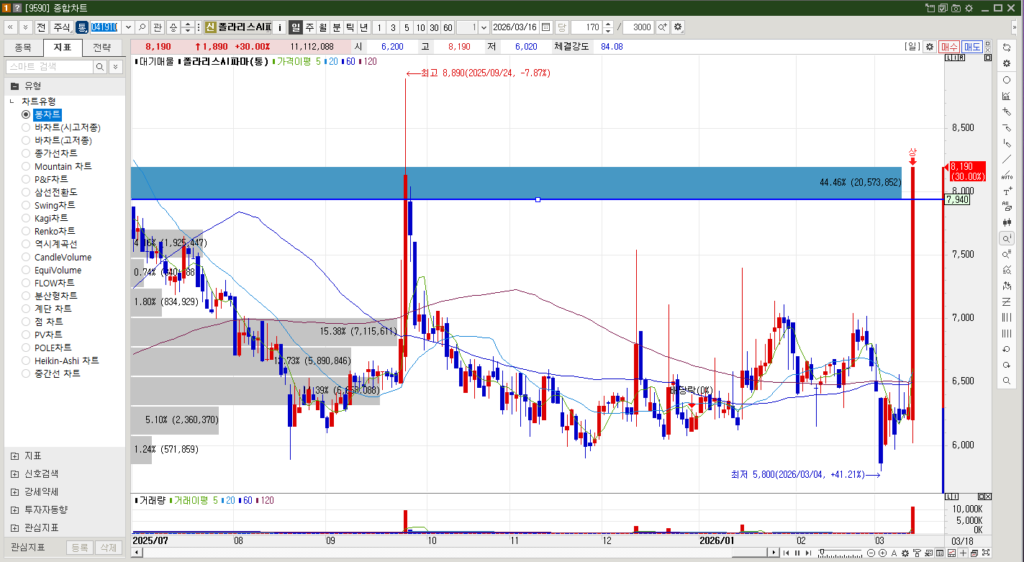Viewport: 1024px width, 562px height.
Task: Switch to the 종목 tab
Action: tap(24, 47)
